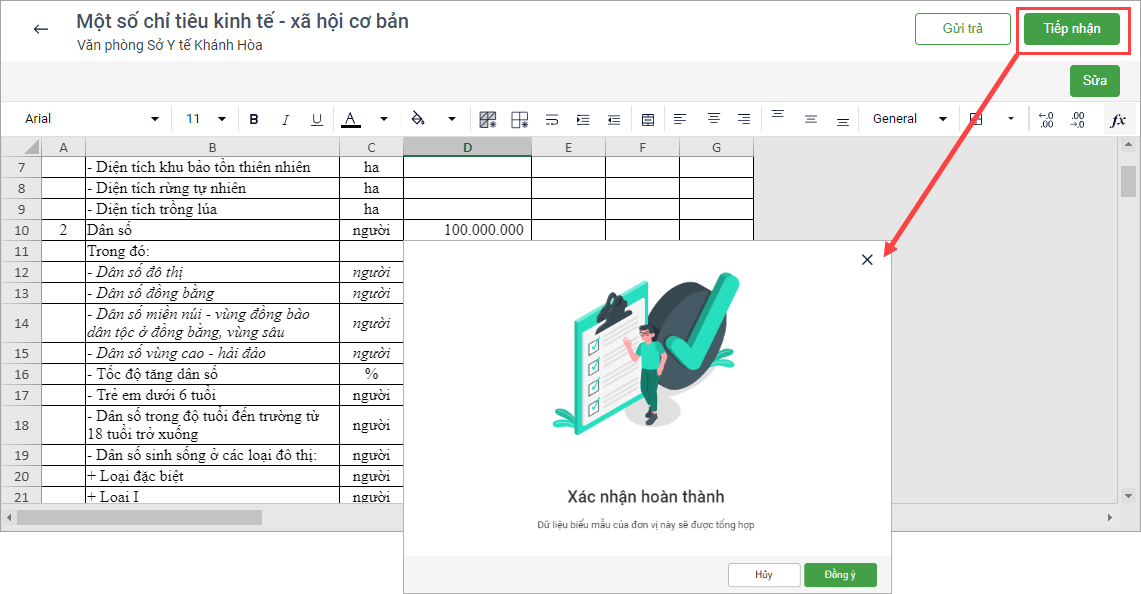Confirm the dialog with Đồng ý
The image size is (1141, 594).
click(840, 575)
